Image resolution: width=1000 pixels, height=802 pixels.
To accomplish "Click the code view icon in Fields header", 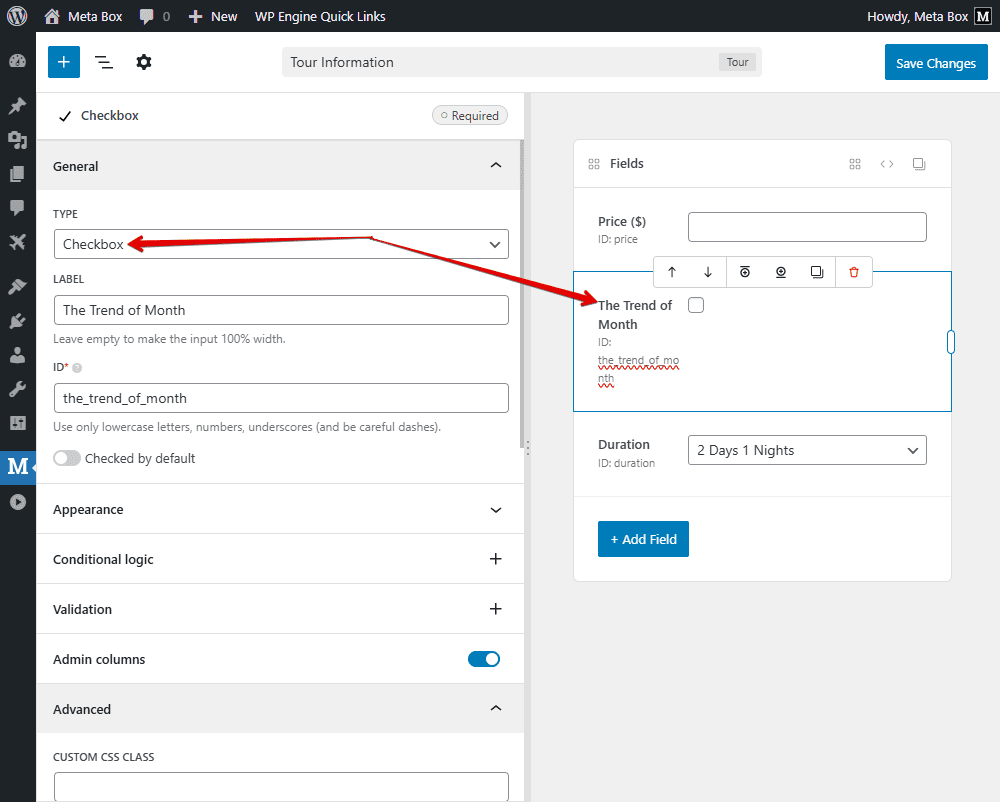I will point(887,164).
